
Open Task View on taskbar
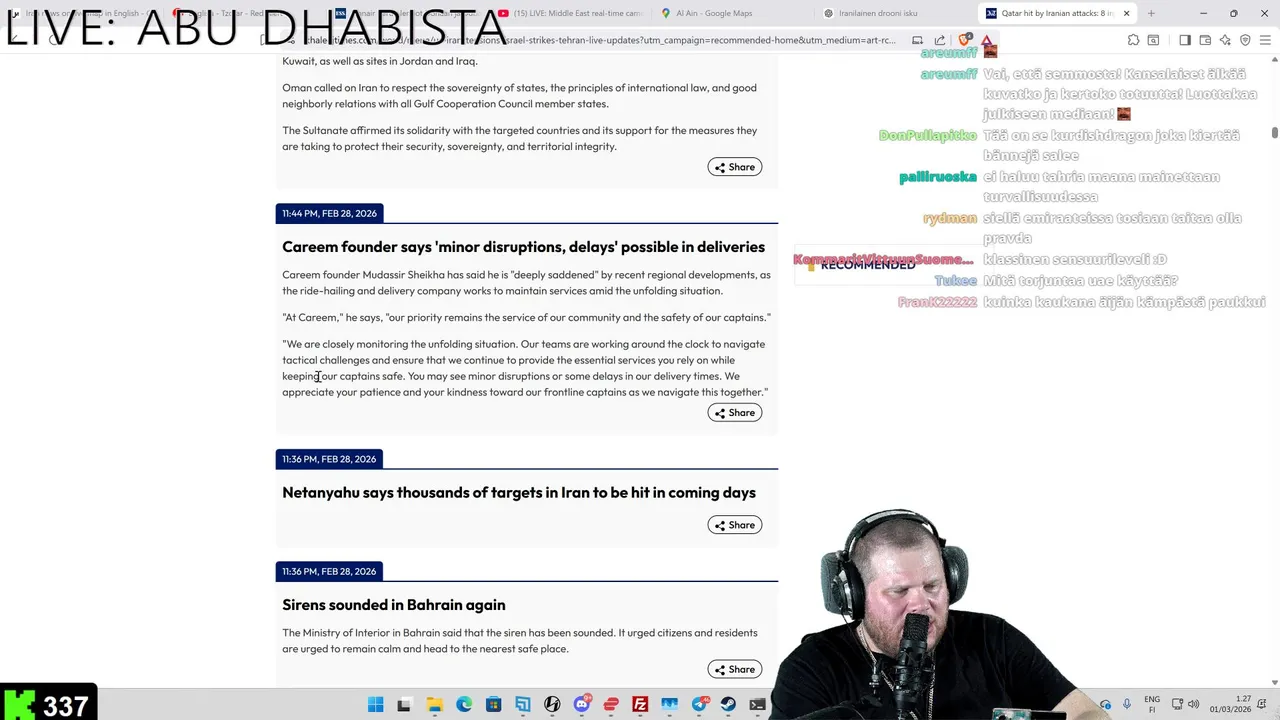coord(404,705)
